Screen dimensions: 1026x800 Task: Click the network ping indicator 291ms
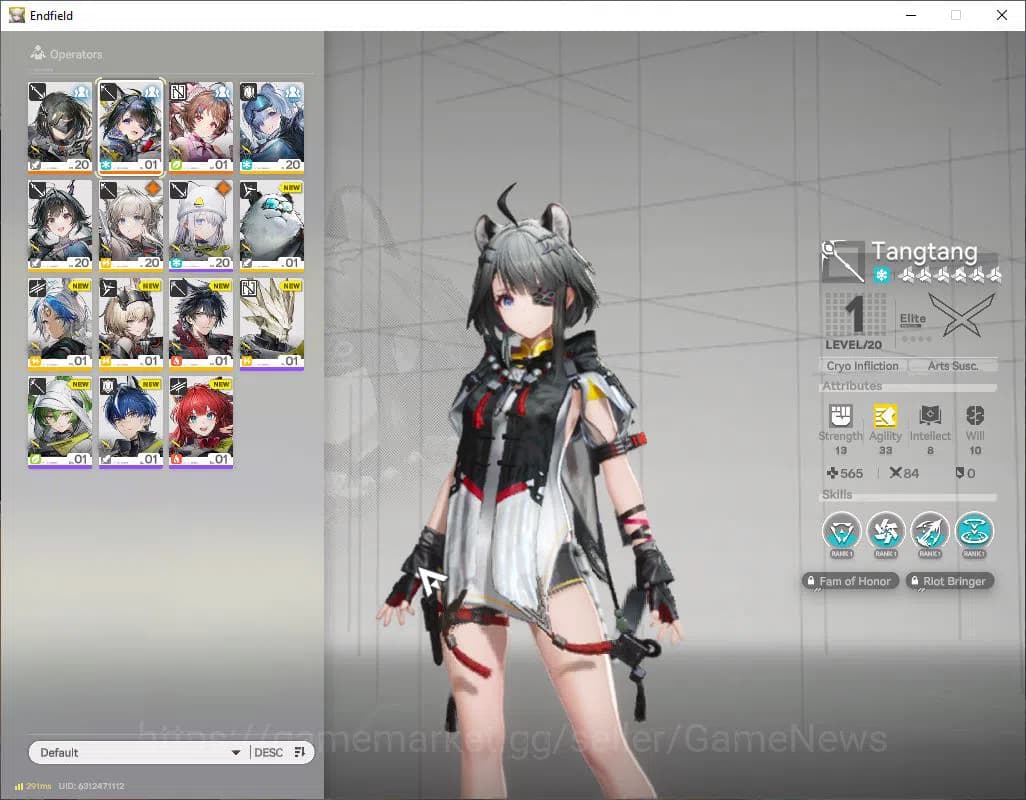tap(33, 786)
